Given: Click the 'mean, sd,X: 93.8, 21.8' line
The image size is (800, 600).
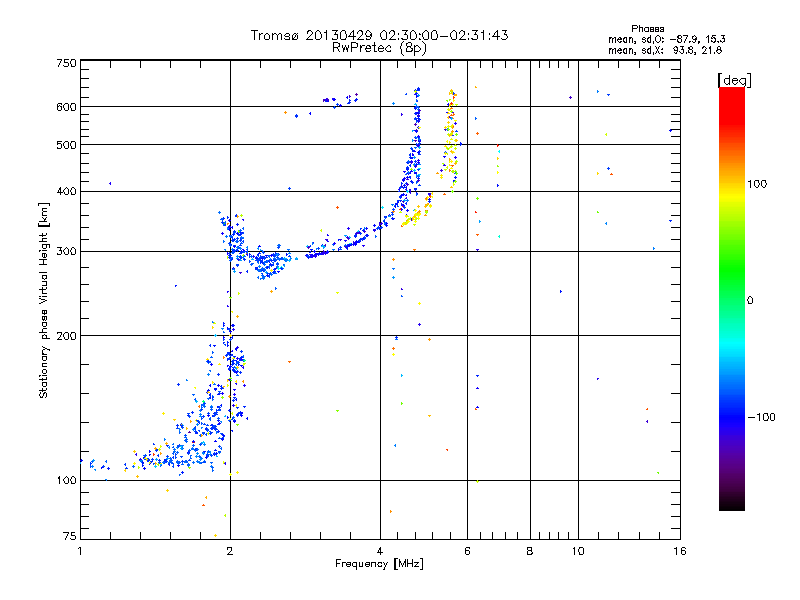Looking at the screenshot, I should click(665, 50).
